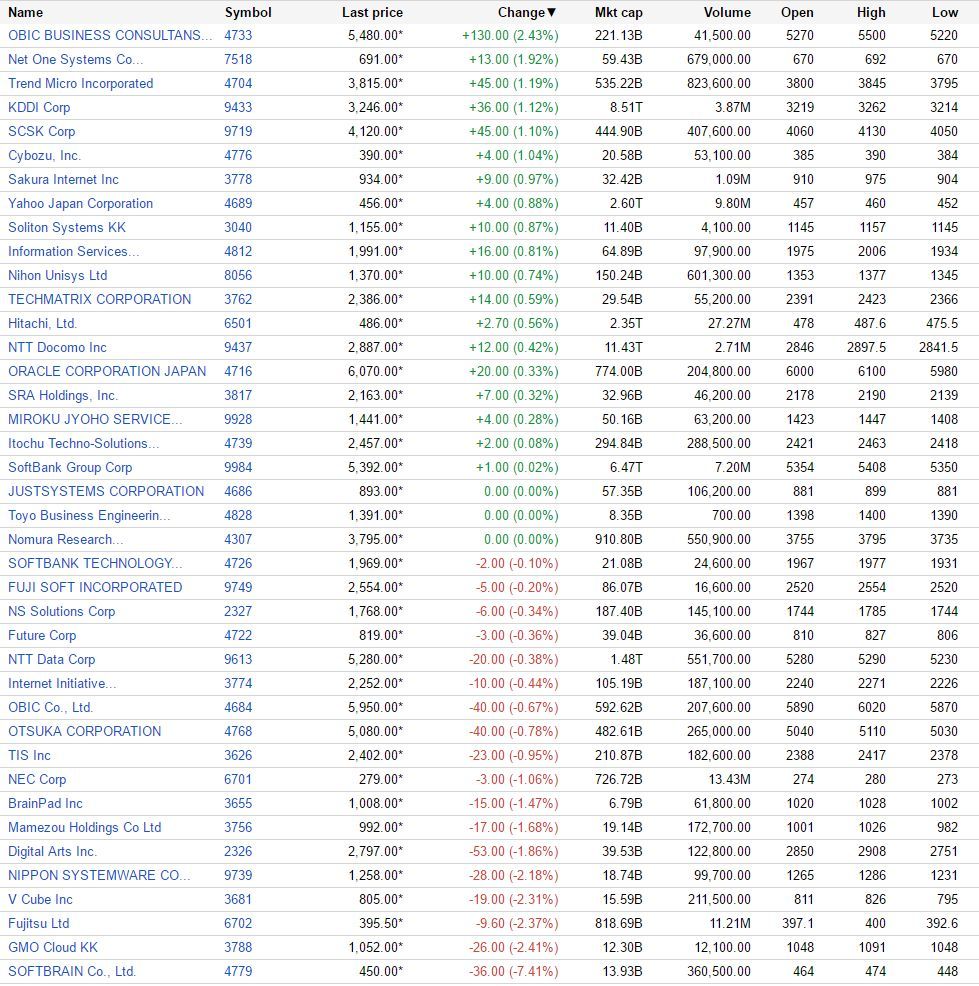The width and height of the screenshot is (979, 986).
Task: Open Future Corp link
Action: coord(41,636)
